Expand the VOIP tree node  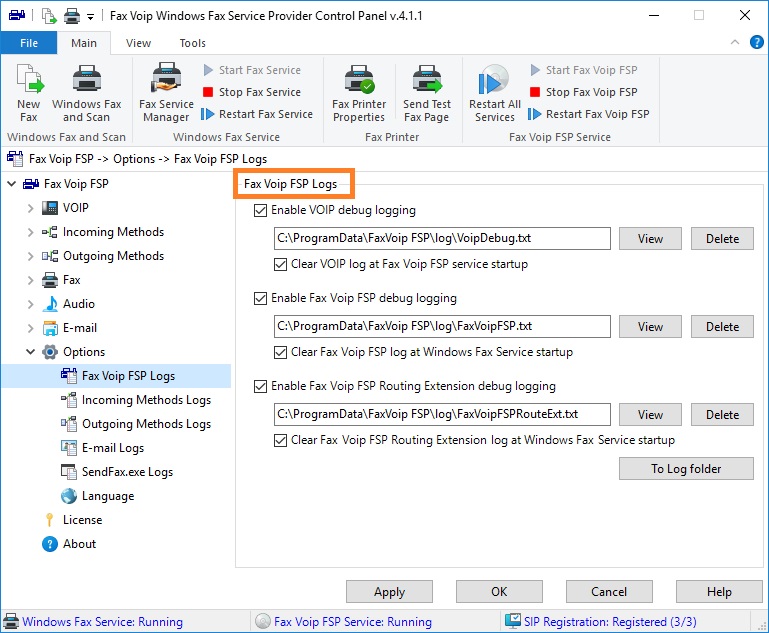(x=30, y=208)
